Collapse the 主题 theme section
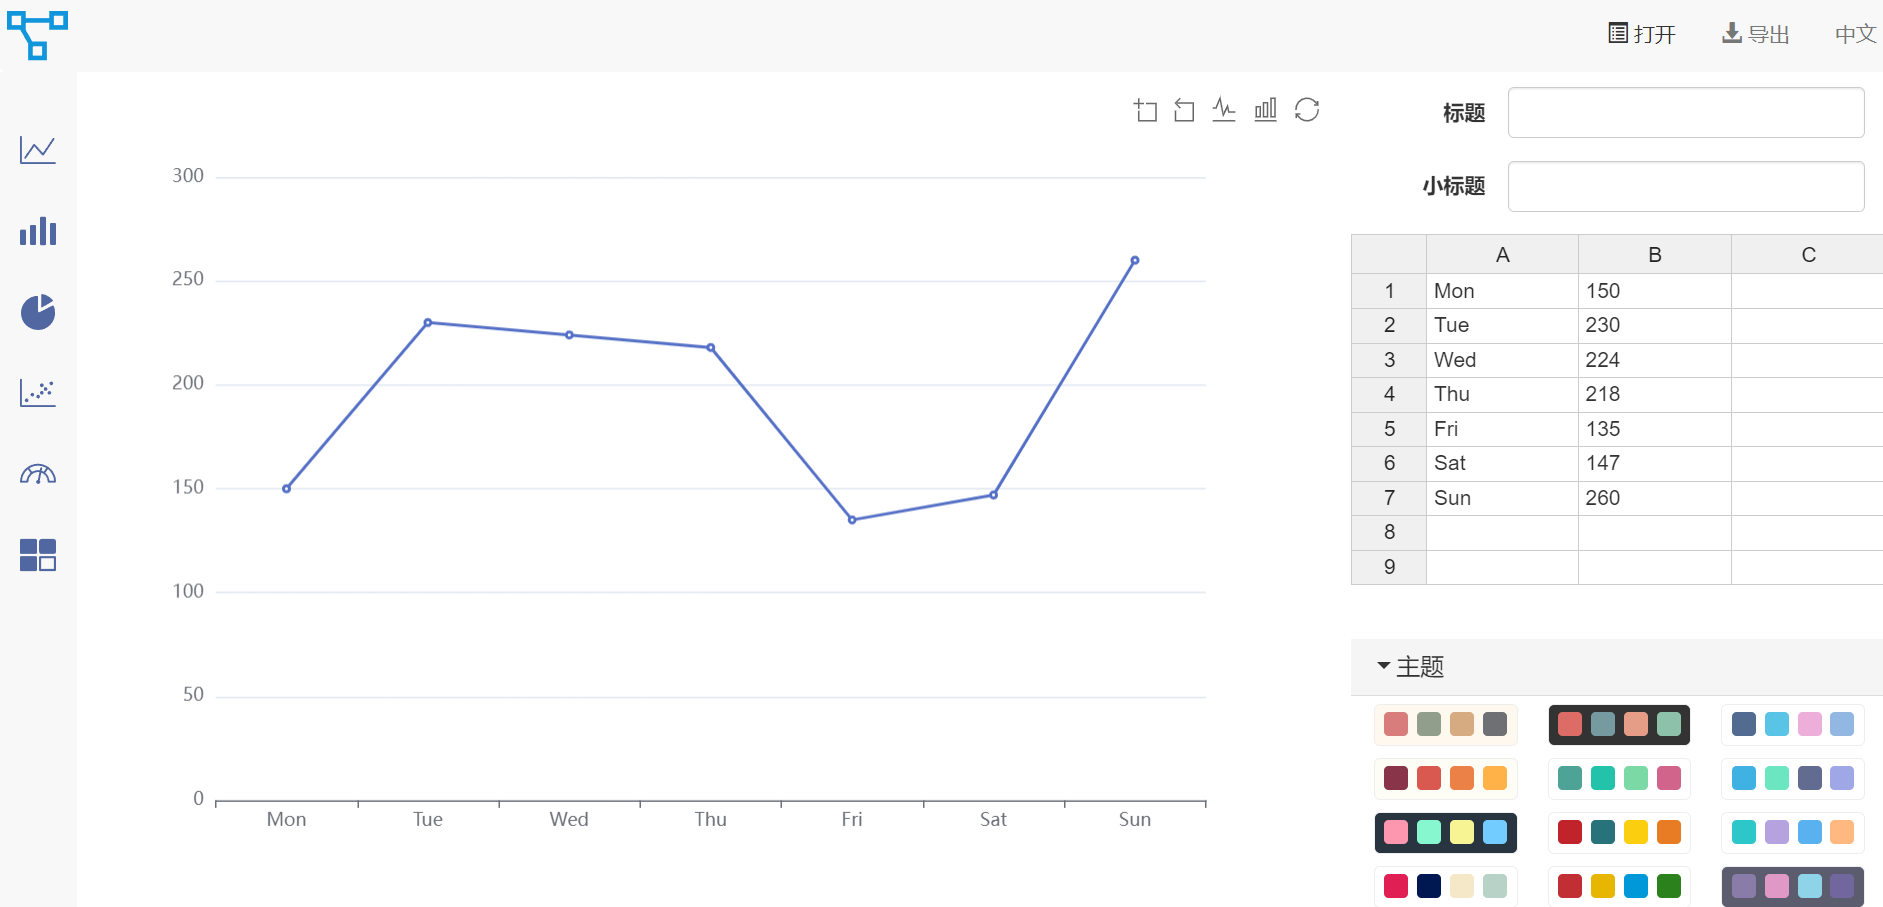Image resolution: width=1883 pixels, height=907 pixels. tap(1410, 667)
